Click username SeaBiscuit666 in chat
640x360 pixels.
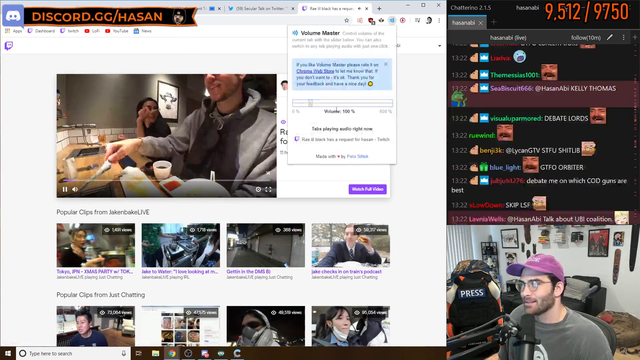coord(511,89)
